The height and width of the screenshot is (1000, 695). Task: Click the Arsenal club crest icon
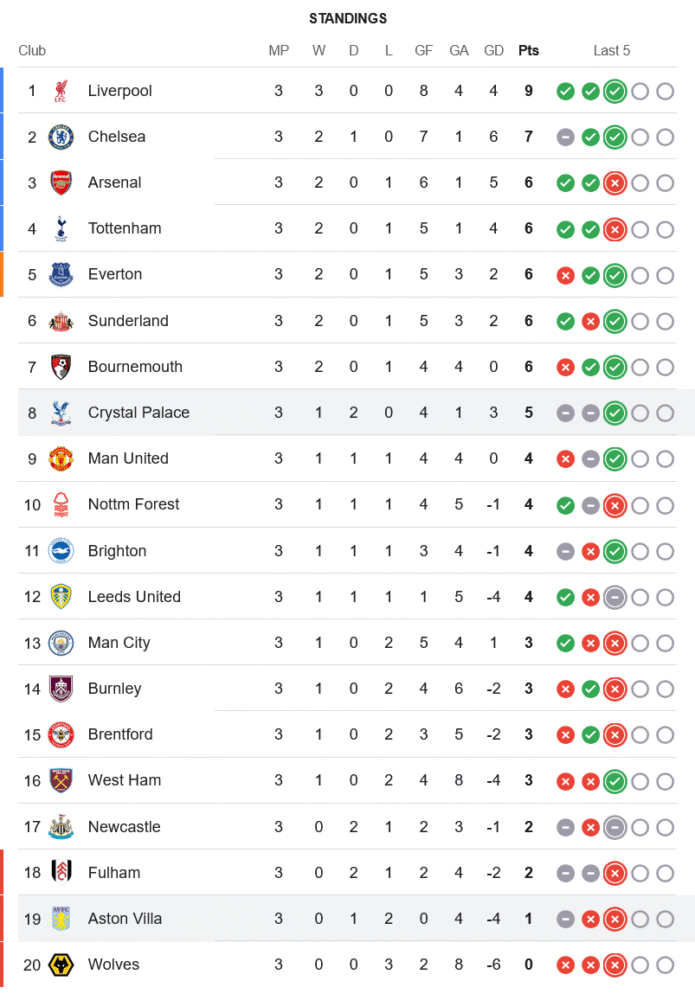61,183
